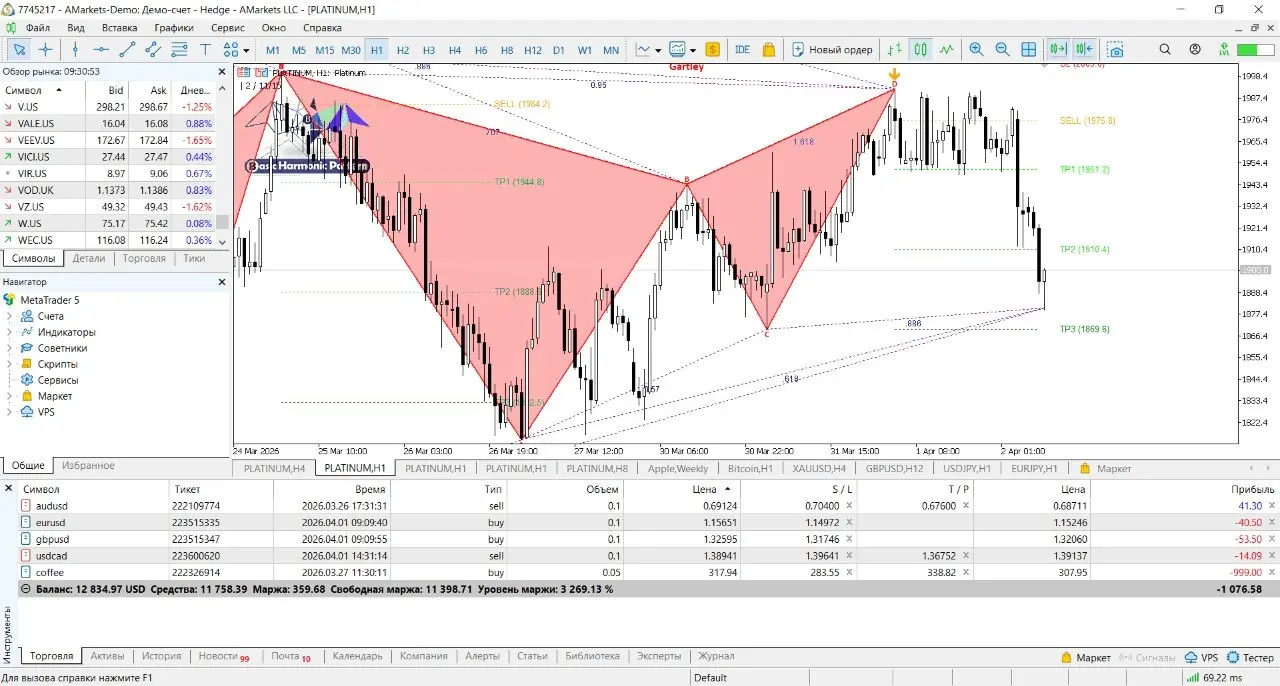Pick the trendline drawing tool
The image size is (1280, 686).
click(x=127, y=49)
